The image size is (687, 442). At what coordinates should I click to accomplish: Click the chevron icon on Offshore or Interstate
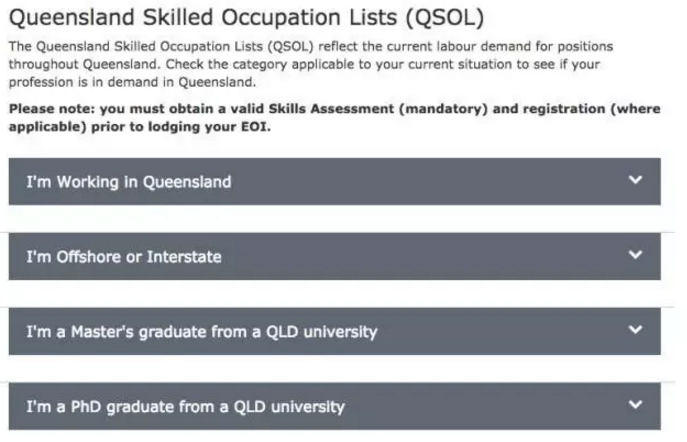tap(635, 255)
